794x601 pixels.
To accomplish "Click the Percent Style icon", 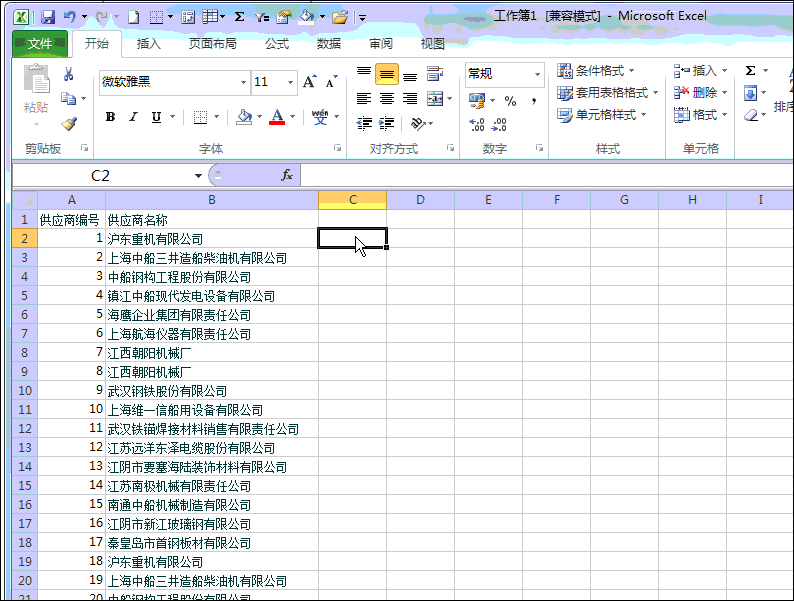I will click(510, 101).
